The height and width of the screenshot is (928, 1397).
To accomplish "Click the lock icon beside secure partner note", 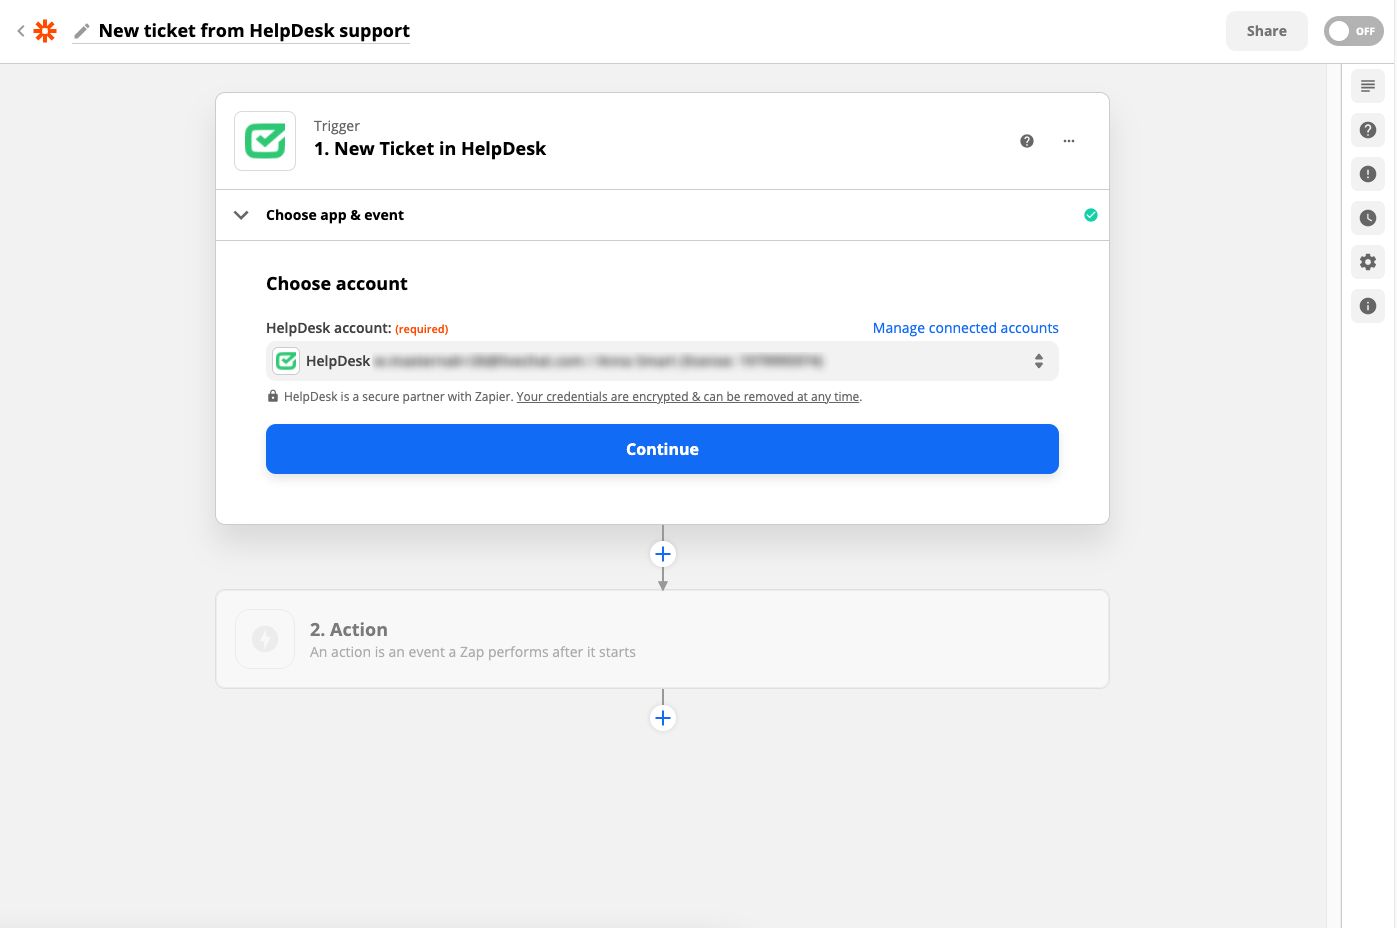I will pos(273,396).
